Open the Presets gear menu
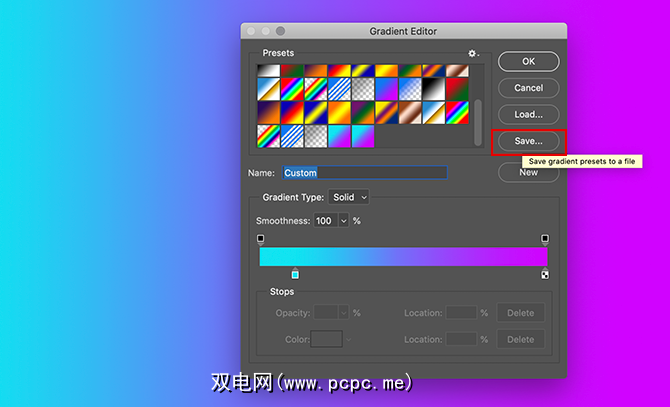The width and height of the screenshot is (670, 407). (473, 53)
